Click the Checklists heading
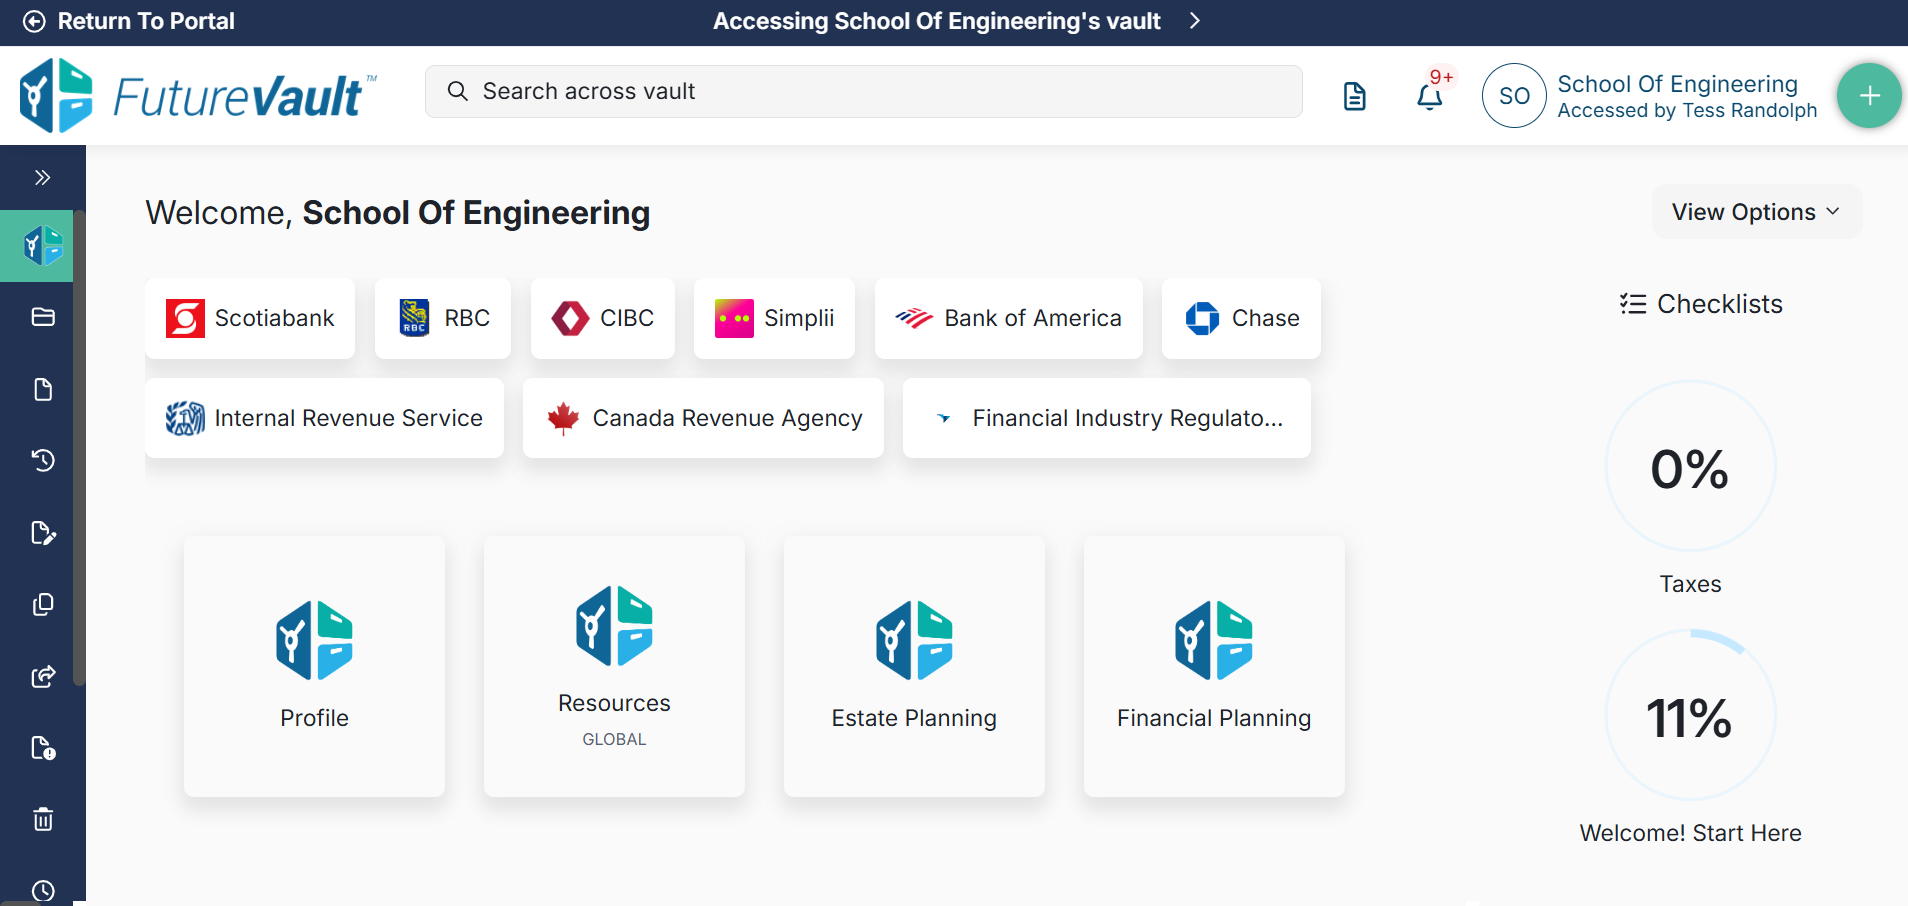The image size is (1908, 906). (1719, 304)
